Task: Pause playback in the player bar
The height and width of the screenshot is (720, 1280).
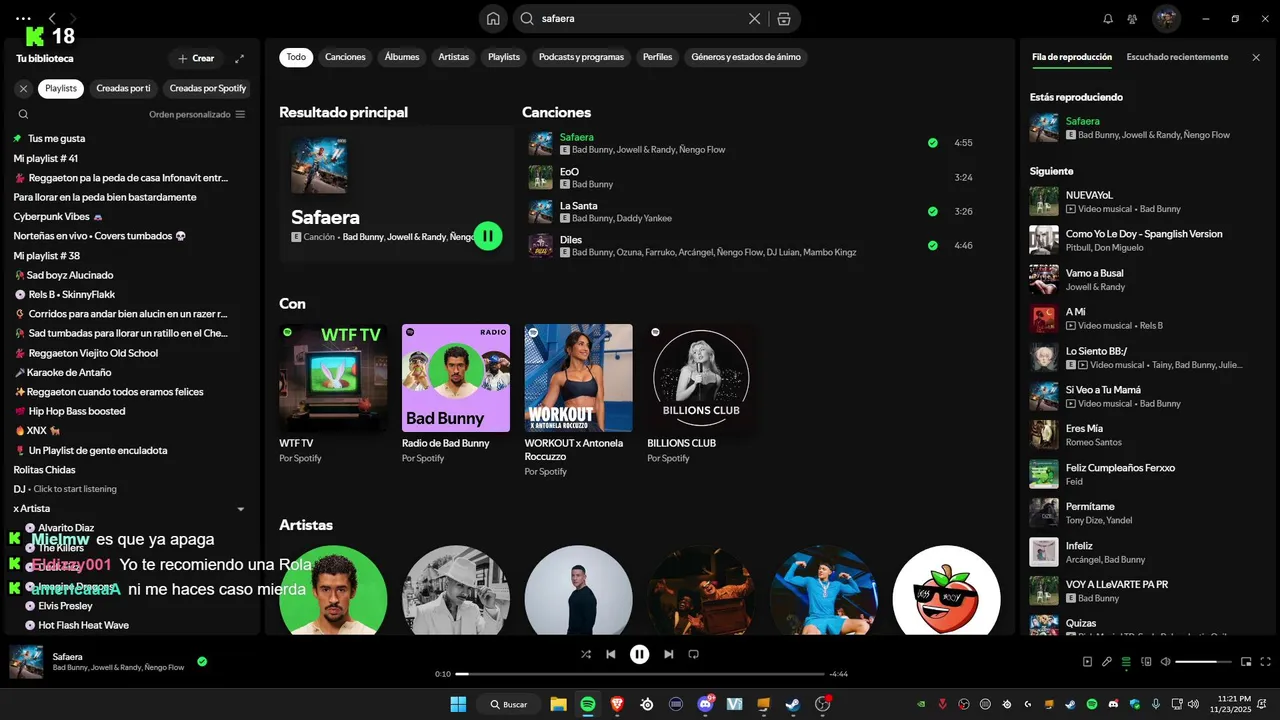Action: coord(640,654)
